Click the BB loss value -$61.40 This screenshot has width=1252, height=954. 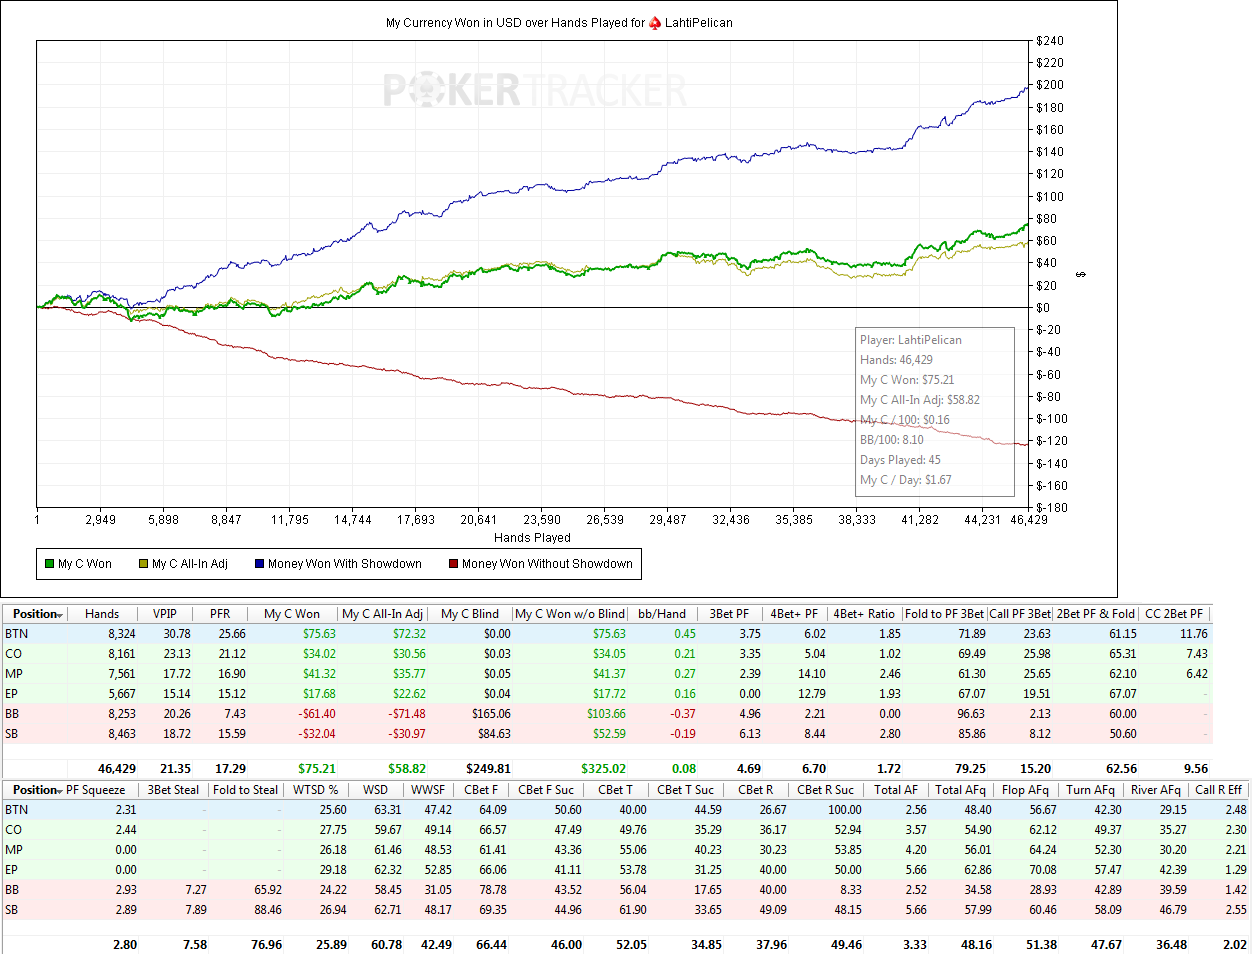(317, 714)
